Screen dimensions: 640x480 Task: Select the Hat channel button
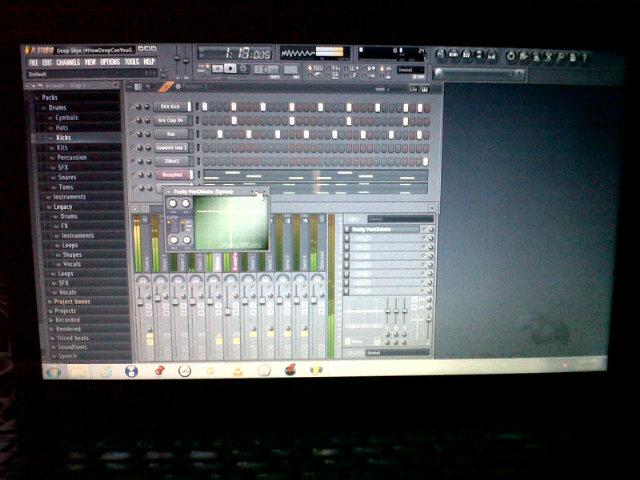coord(172,134)
